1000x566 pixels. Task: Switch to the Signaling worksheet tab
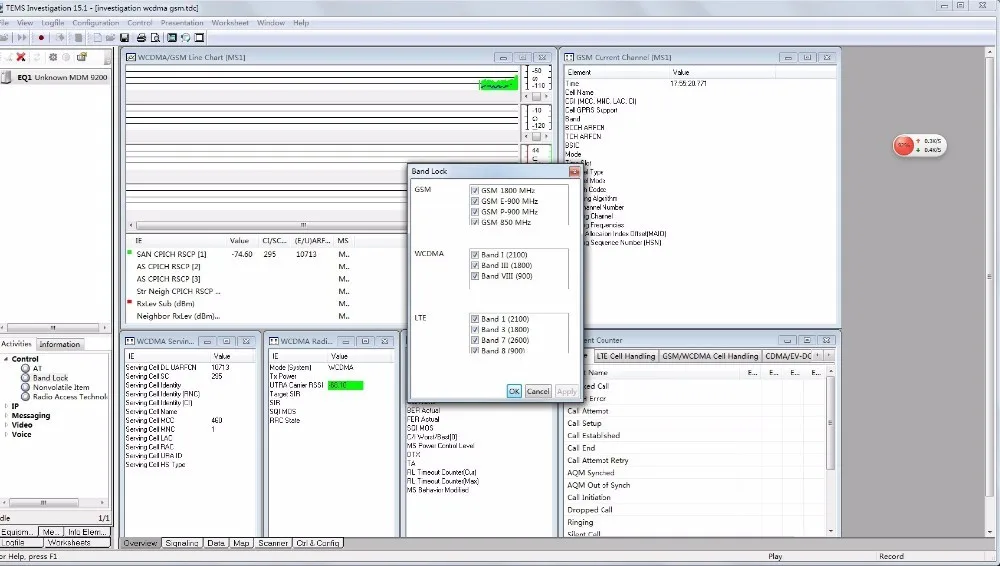tap(182, 543)
